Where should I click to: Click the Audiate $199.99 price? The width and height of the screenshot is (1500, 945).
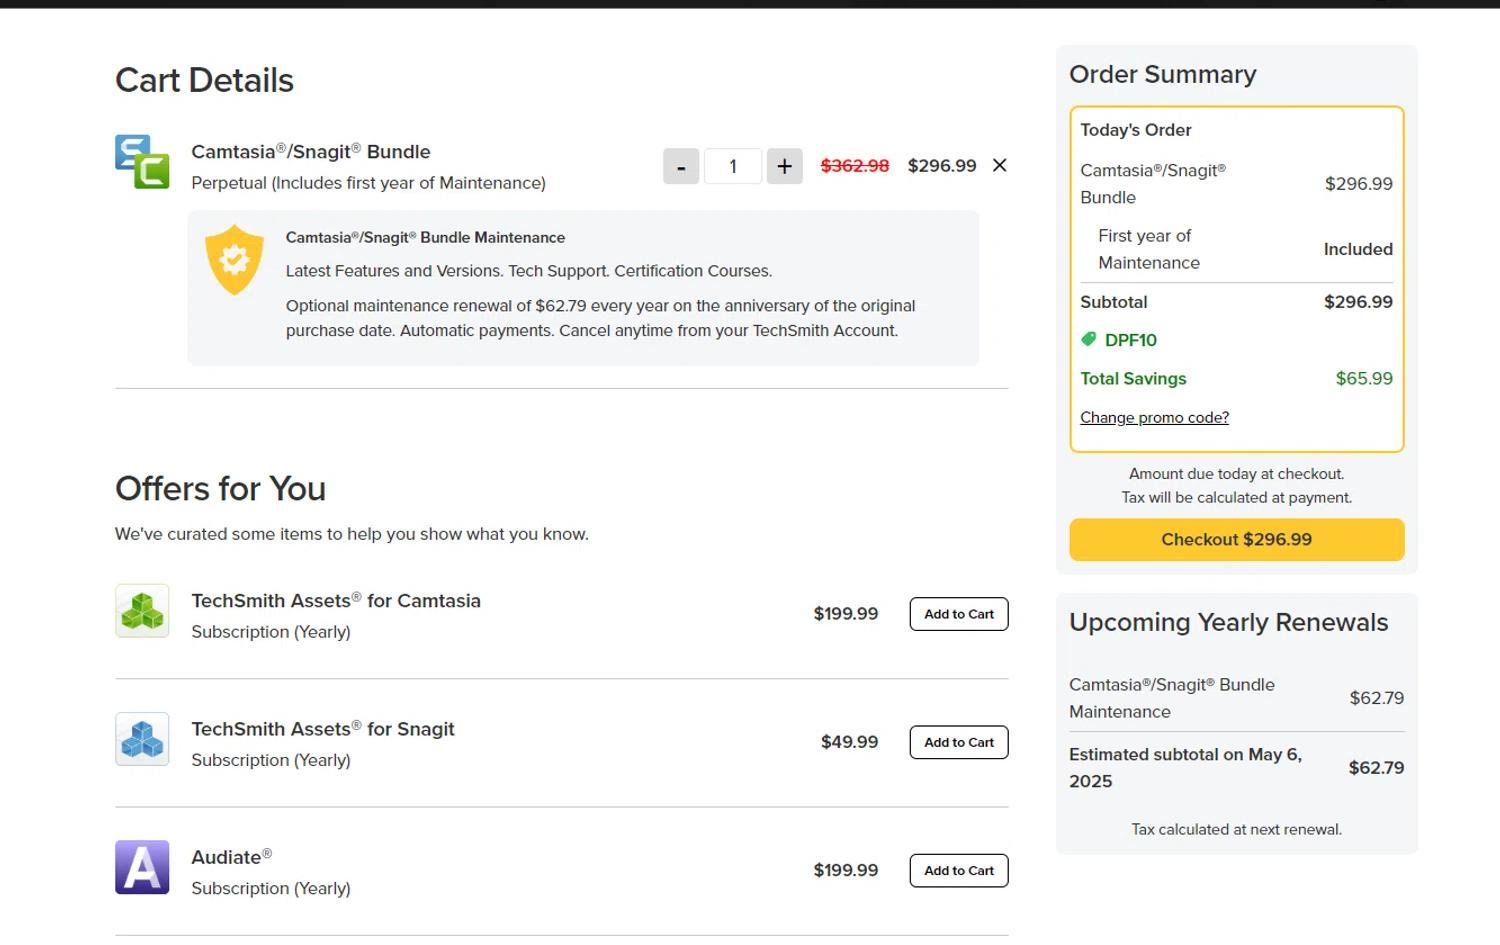[x=846, y=870]
